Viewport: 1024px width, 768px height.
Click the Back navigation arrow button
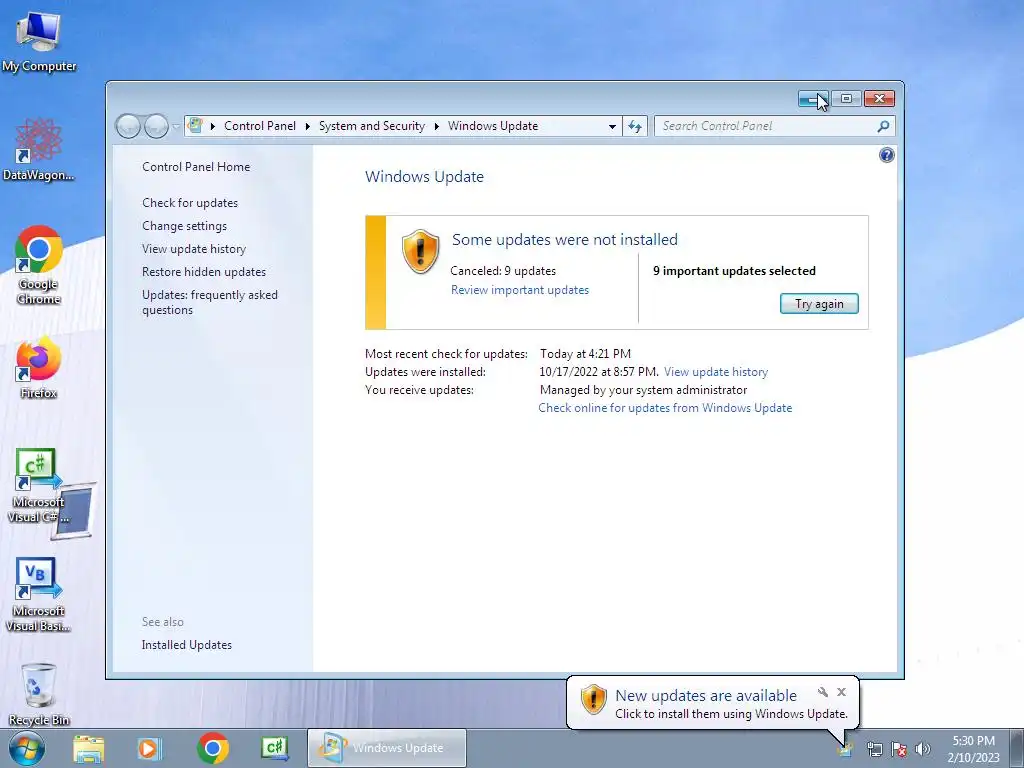pyautogui.click(x=129, y=126)
